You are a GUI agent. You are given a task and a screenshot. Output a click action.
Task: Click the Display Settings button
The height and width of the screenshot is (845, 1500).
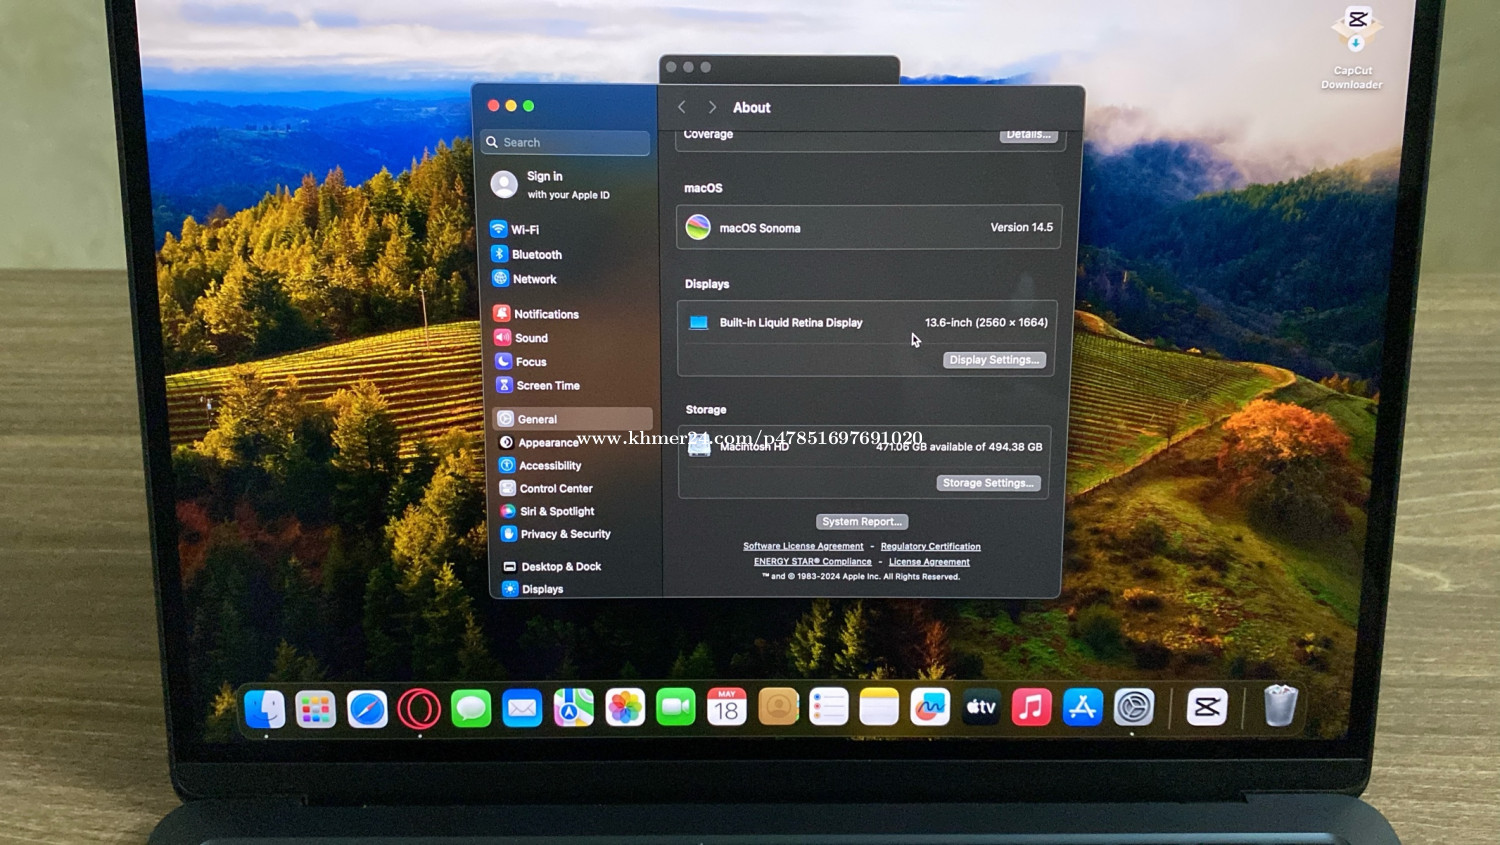click(994, 360)
